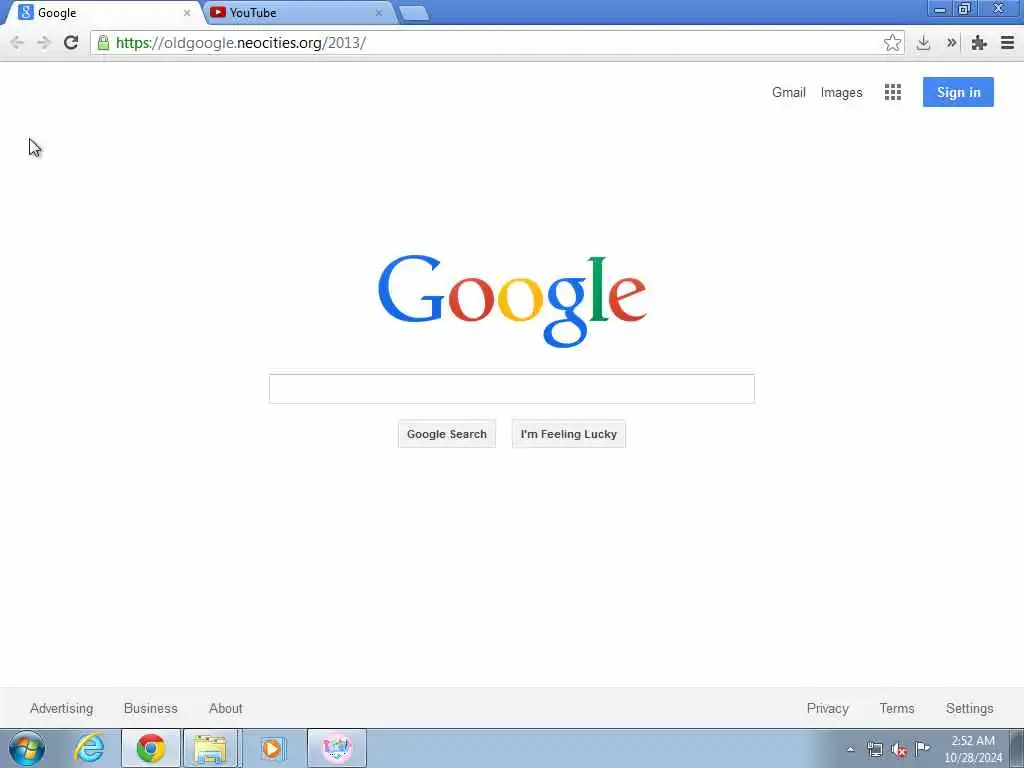This screenshot has width=1024, height=768.
Task: Close the YouTube tab
Action: [379, 13]
